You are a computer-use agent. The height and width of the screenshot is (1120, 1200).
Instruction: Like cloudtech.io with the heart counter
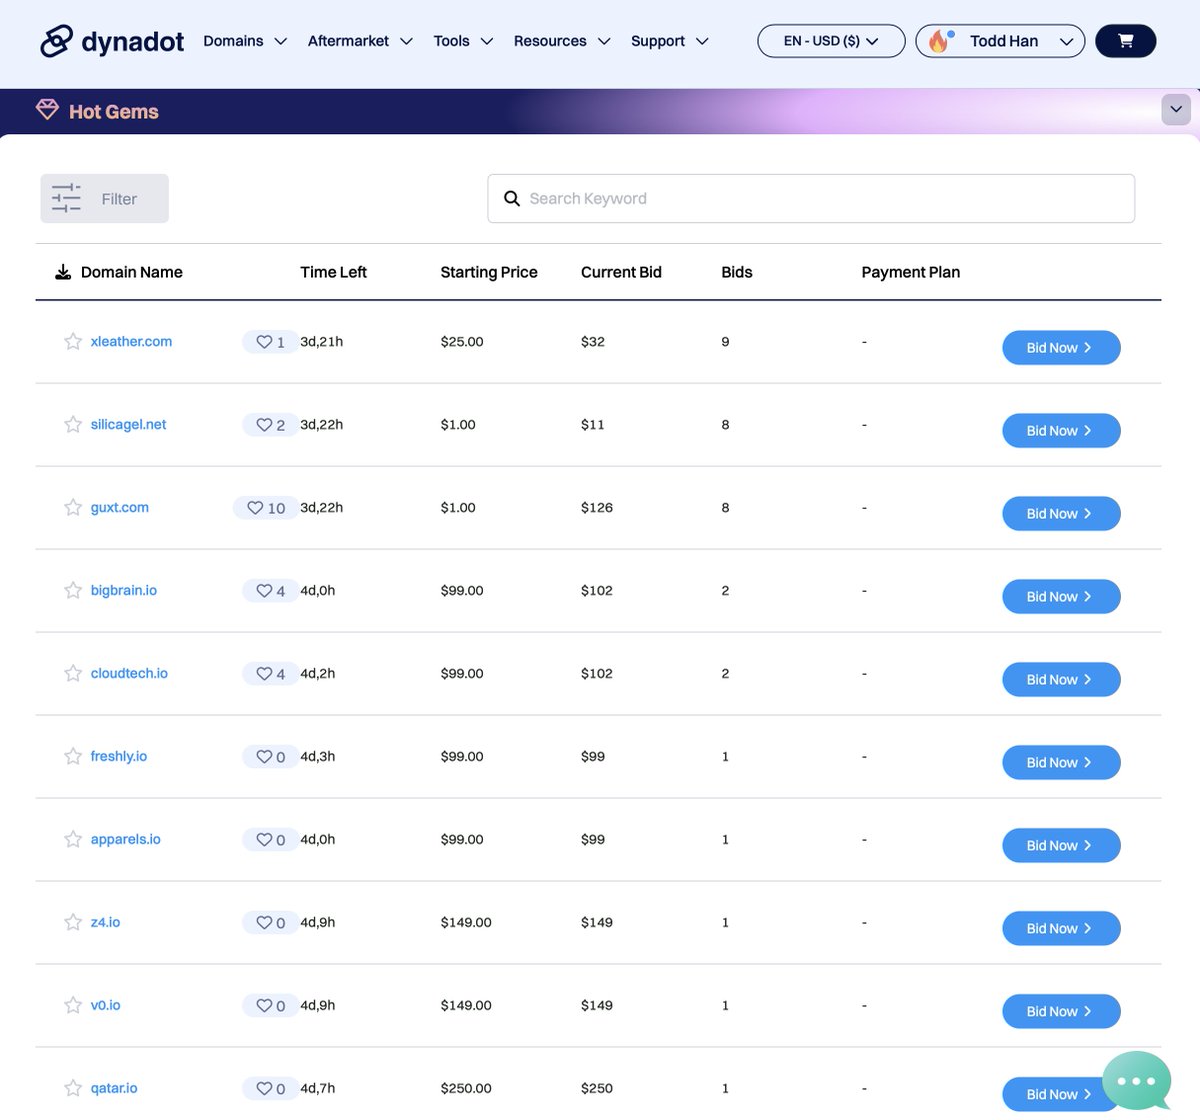[x=270, y=674]
